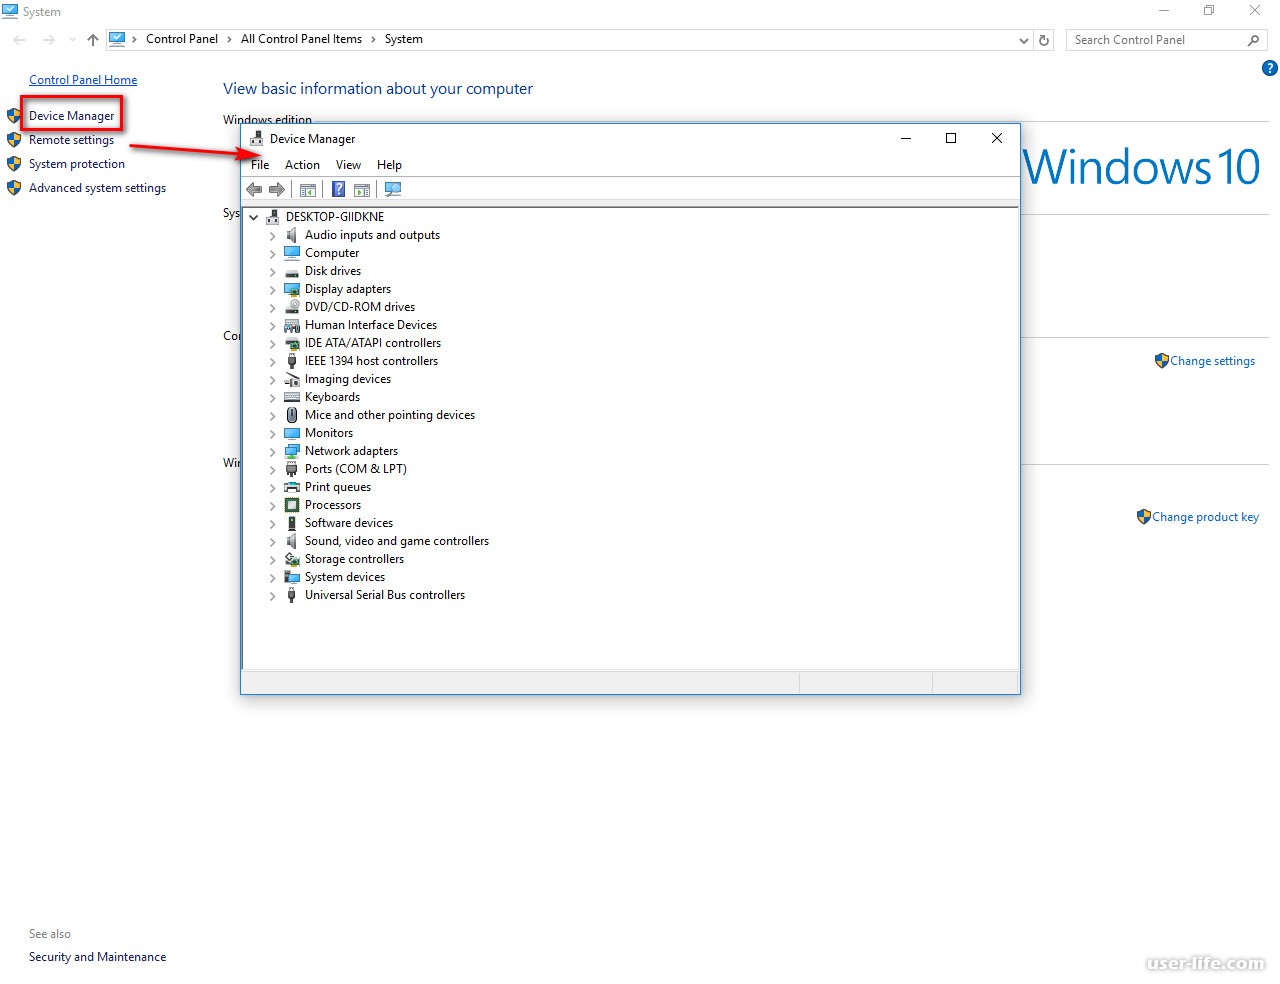Expand Sound, video and game controllers node
This screenshot has width=1280, height=984.
(272, 542)
